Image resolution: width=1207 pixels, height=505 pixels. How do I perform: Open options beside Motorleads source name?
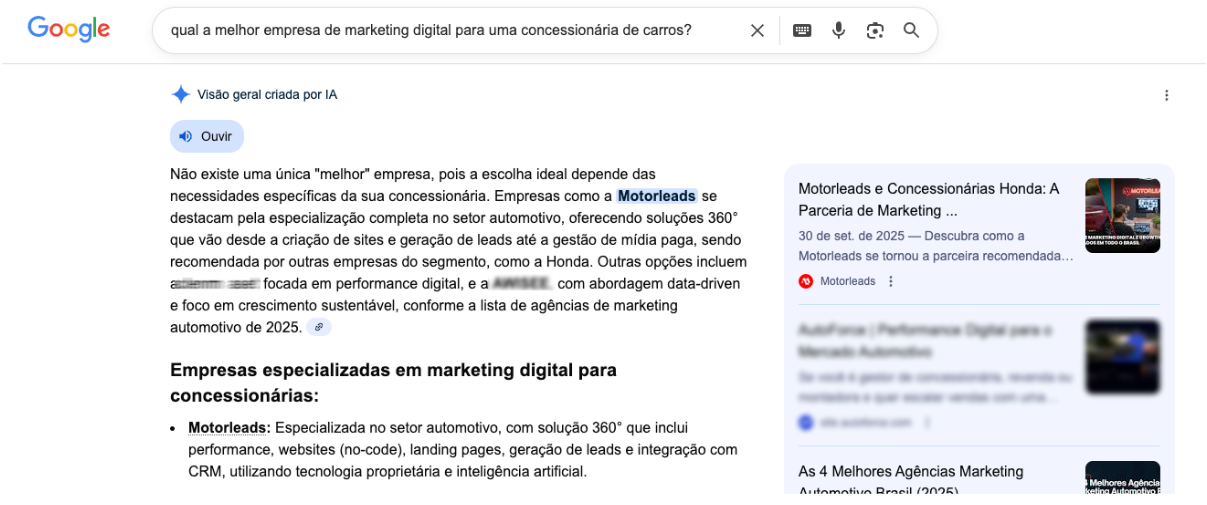(x=891, y=281)
